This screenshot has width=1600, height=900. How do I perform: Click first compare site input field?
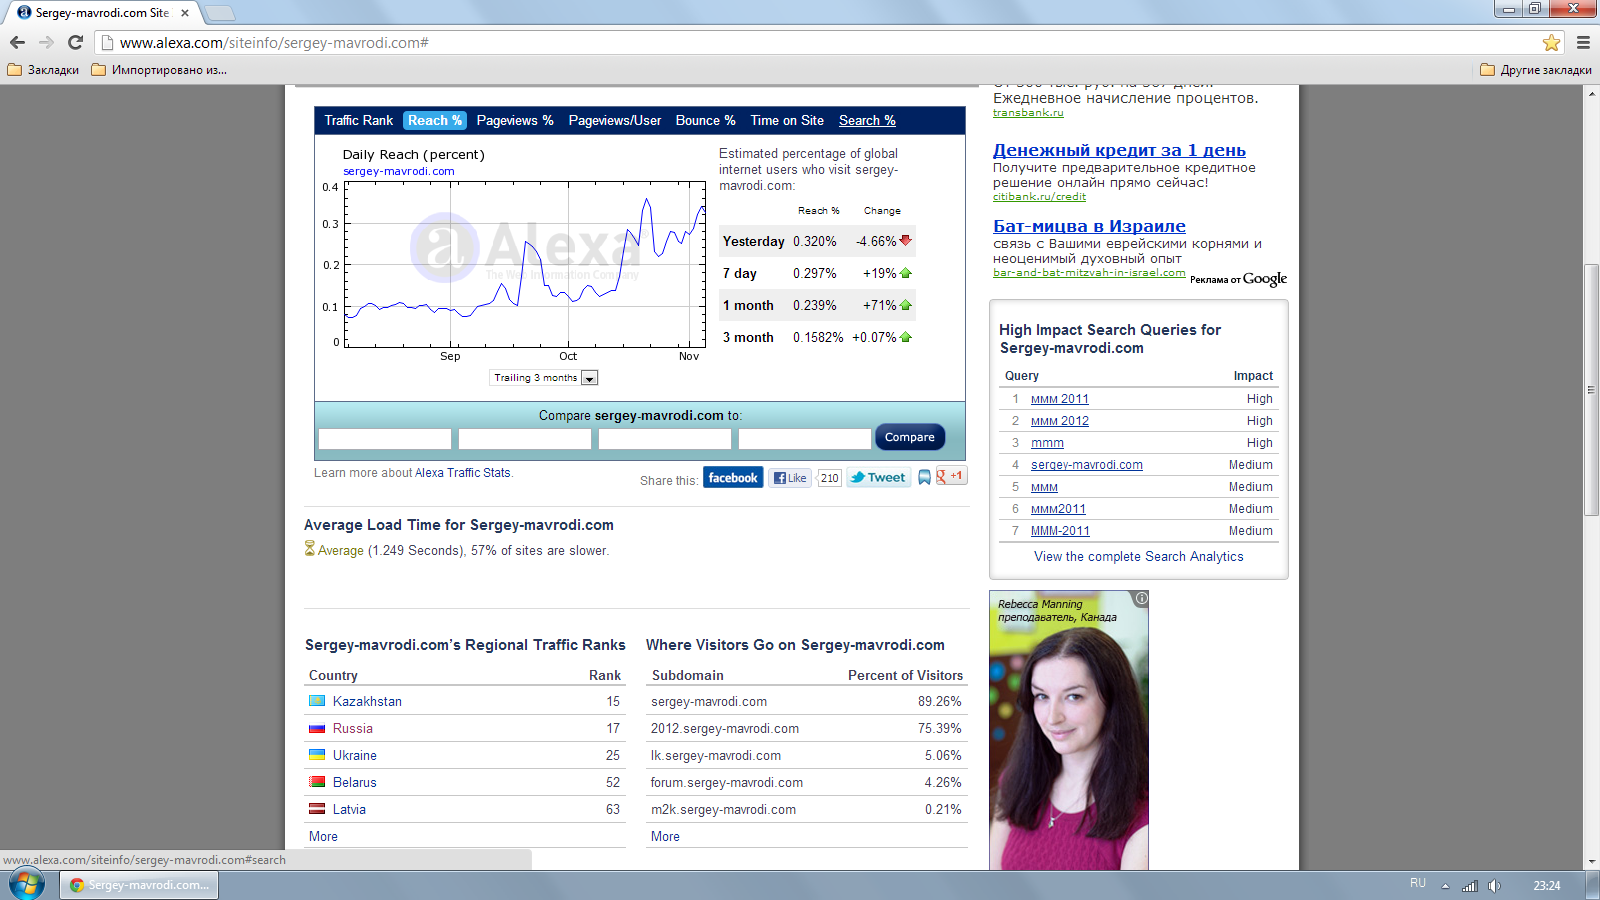(385, 439)
